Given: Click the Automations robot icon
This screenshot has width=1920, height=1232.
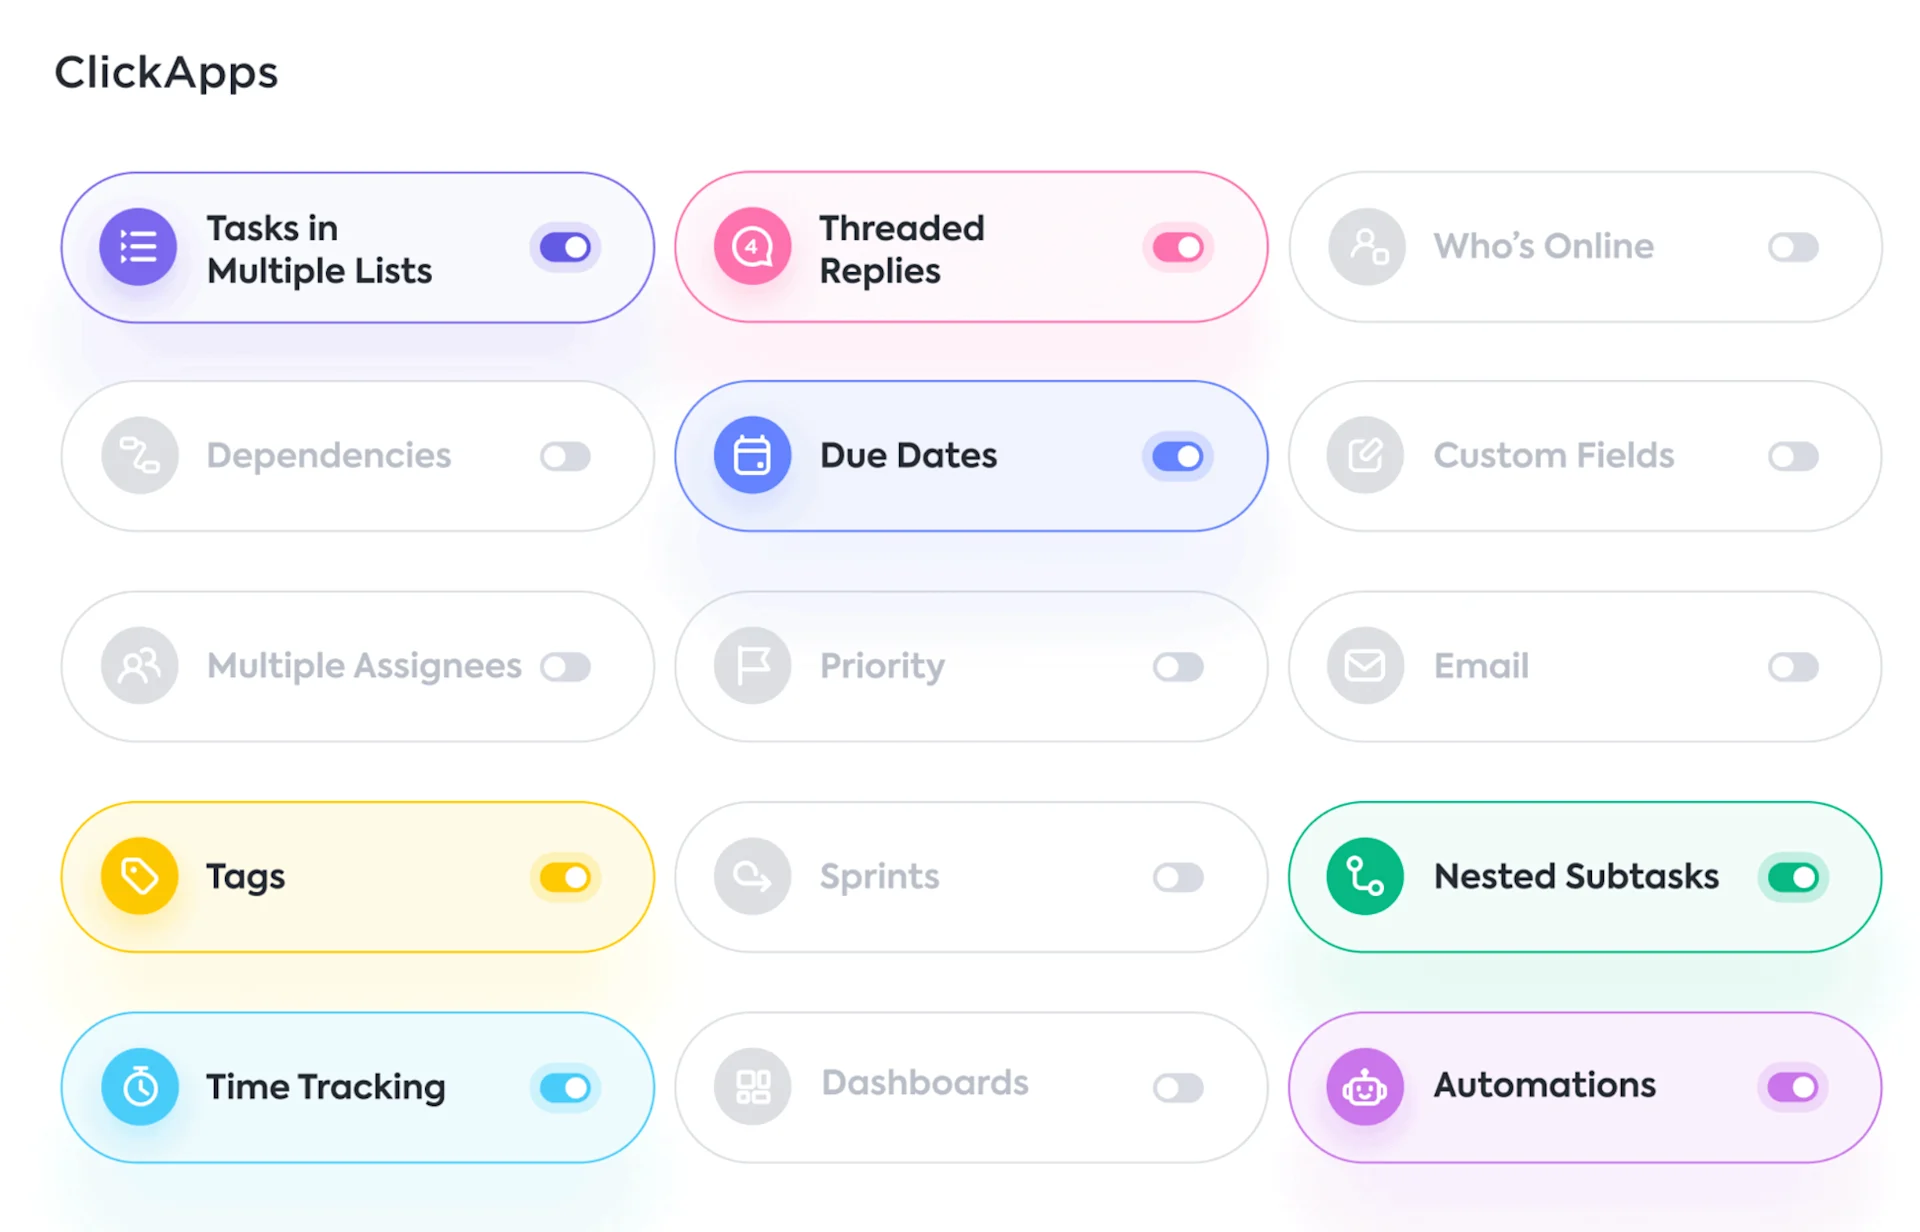Looking at the screenshot, I should pyautogui.click(x=1365, y=1087).
